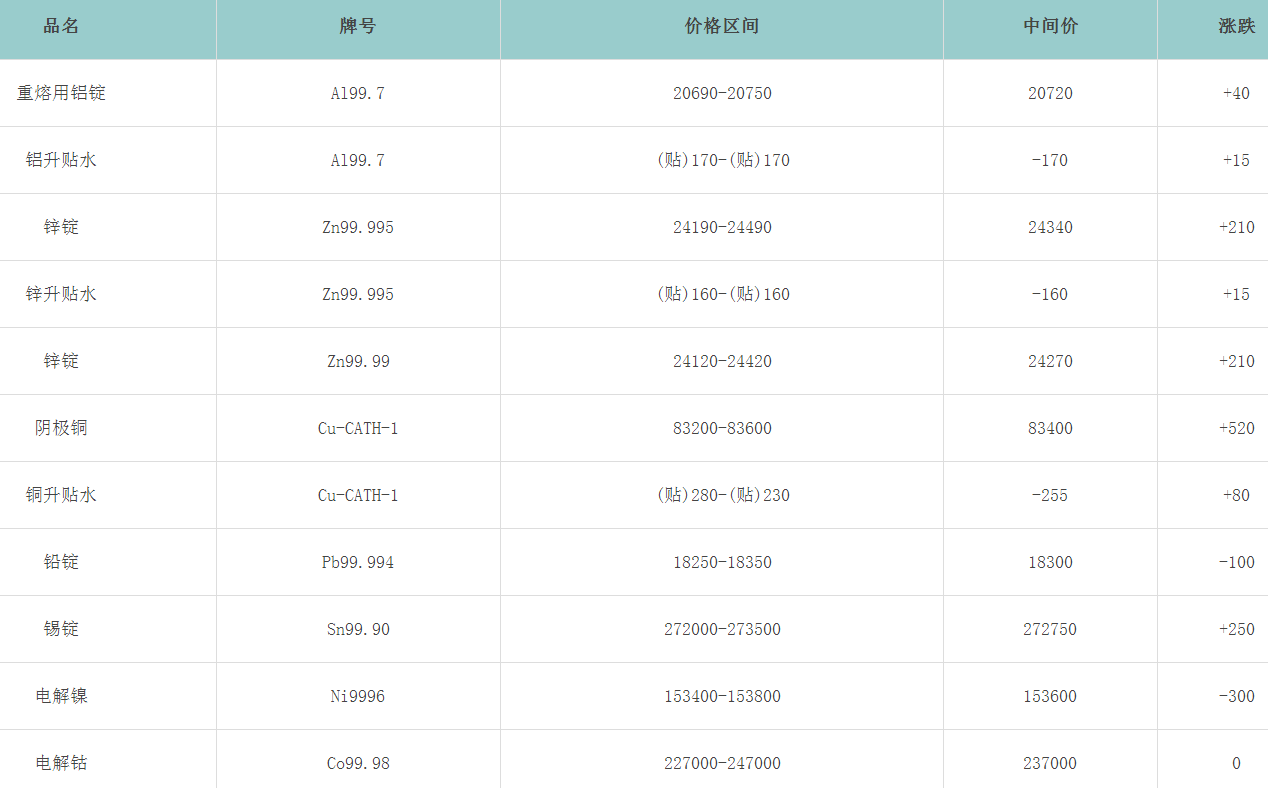The width and height of the screenshot is (1268, 788).
Task: Click the 铝升贴水 row name
Action: tap(61, 160)
